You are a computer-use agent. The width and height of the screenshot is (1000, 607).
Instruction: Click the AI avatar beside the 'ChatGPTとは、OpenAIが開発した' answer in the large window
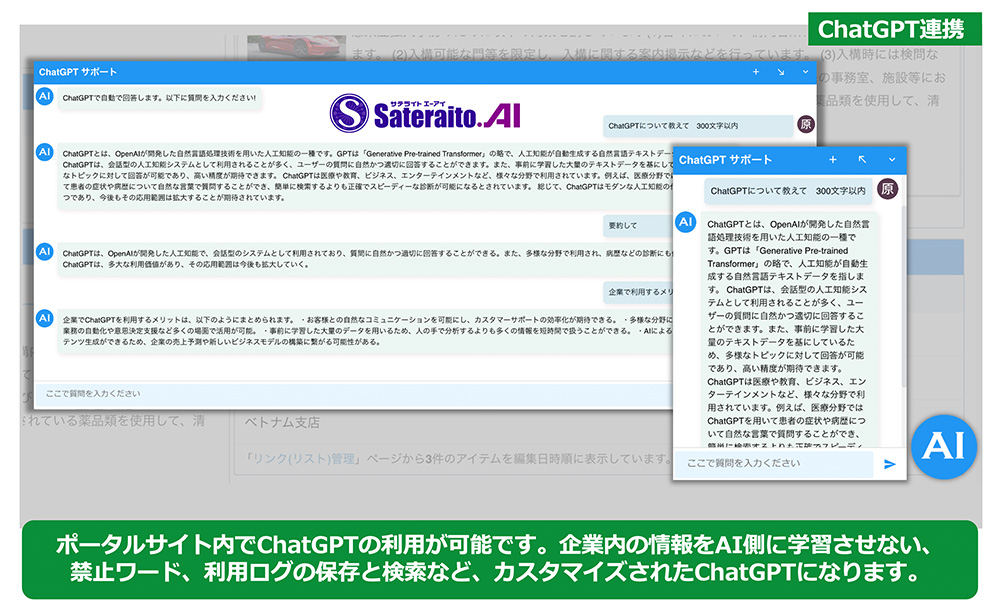click(44, 152)
